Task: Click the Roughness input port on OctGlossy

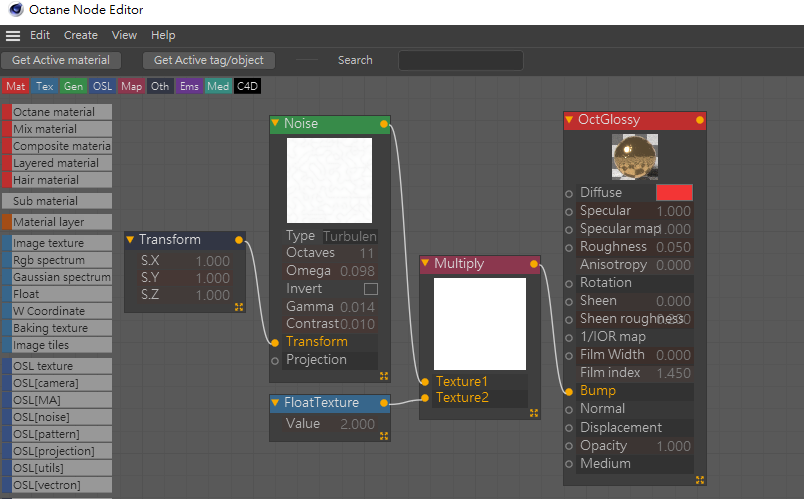Action: [x=569, y=248]
